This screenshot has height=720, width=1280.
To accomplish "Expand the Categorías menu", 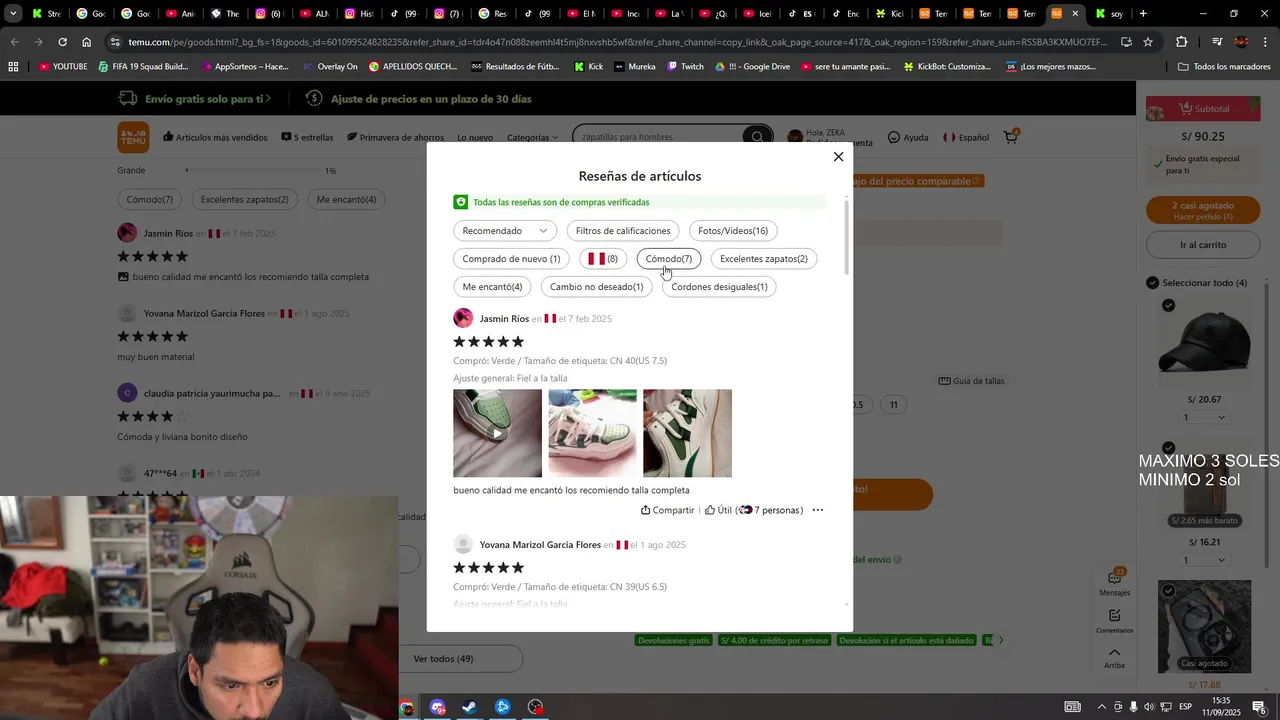I will click(x=532, y=137).
